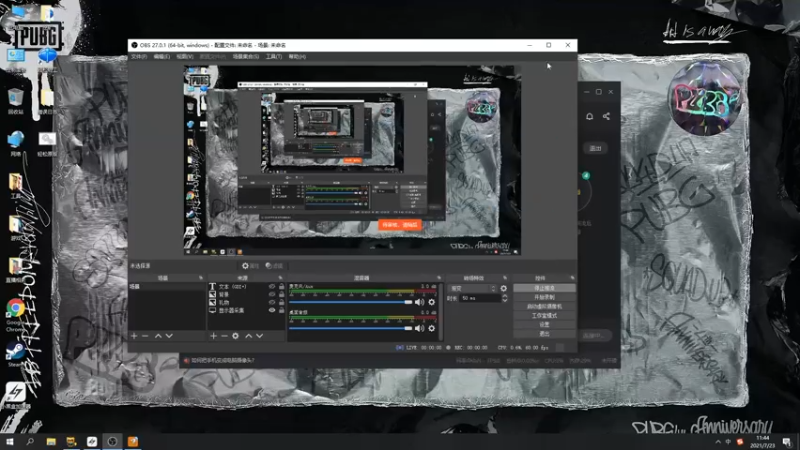
Task: Toggle visibility of the text (GDI+) source
Action: click(272, 287)
